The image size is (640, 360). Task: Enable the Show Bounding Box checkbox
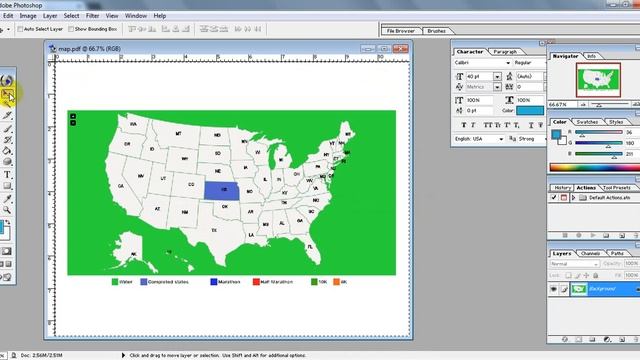(71, 29)
